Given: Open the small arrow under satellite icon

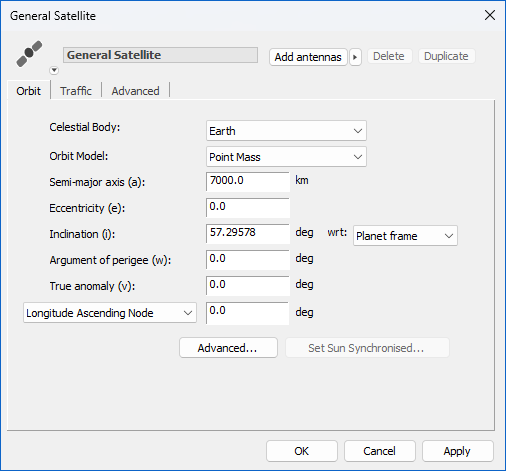Looking at the screenshot, I should tap(54, 71).
